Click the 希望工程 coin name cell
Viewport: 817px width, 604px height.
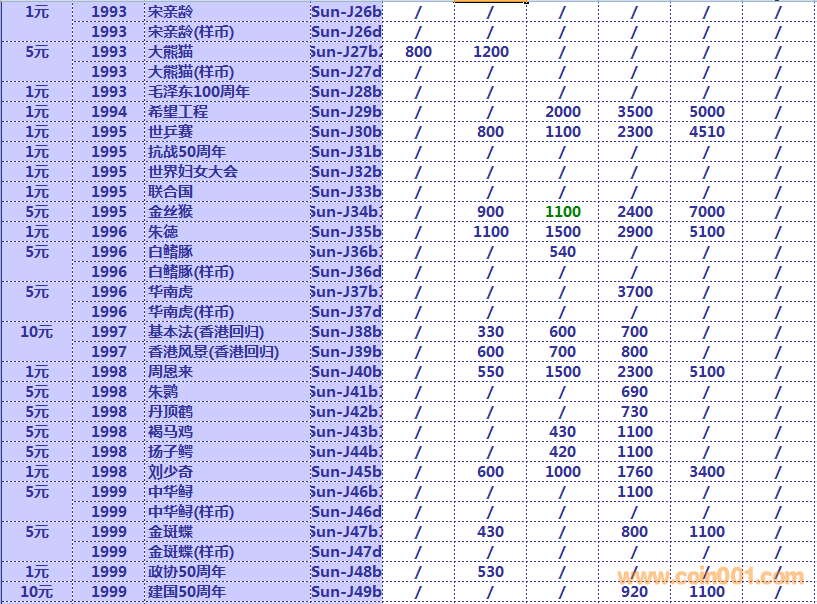point(178,112)
